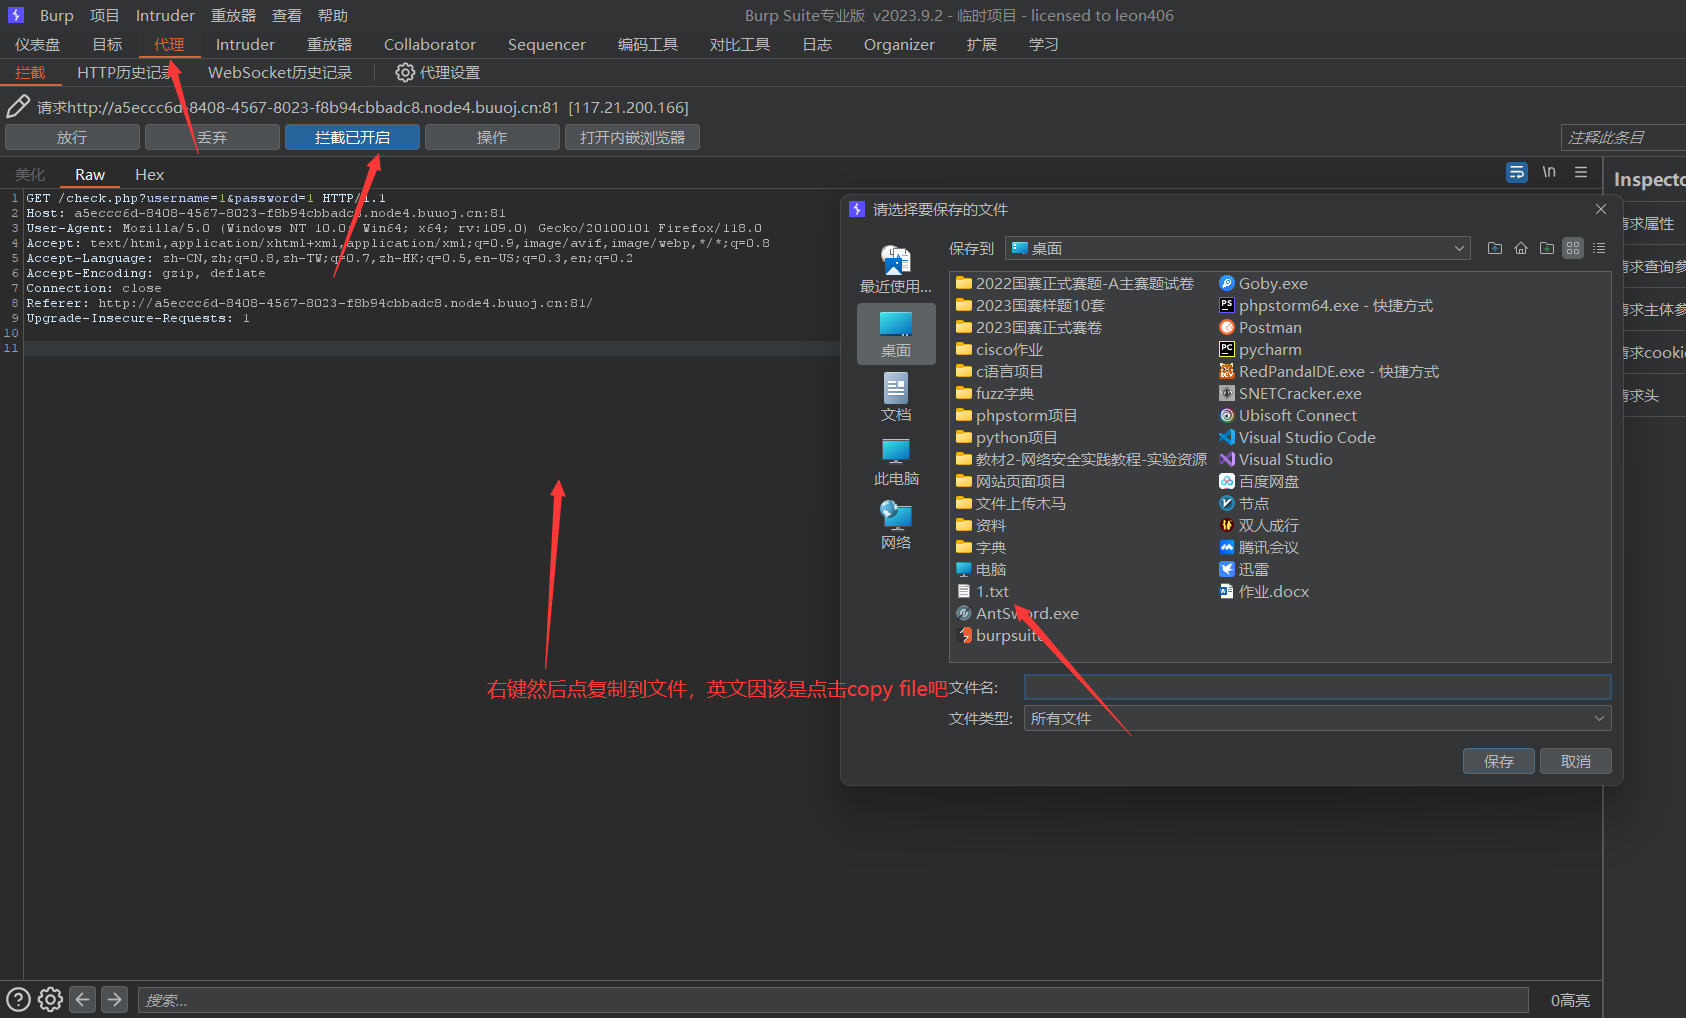Open the Organizer tab
The width and height of the screenshot is (1686, 1018).
[x=899, y=44]
